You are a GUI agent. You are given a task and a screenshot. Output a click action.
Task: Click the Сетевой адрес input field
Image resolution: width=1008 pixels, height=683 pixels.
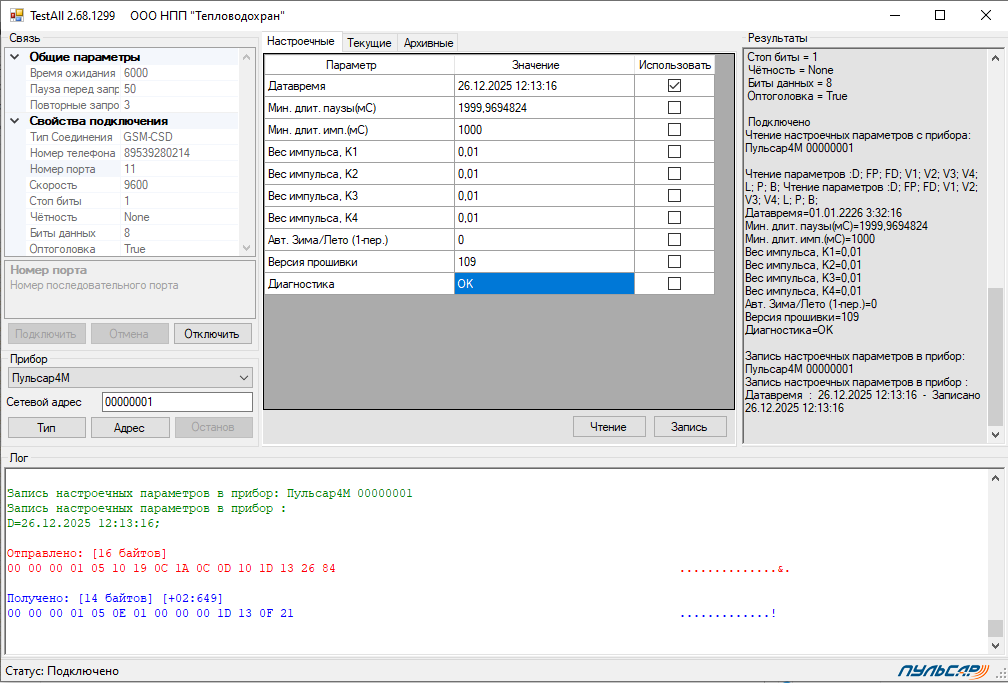(177, 402)
